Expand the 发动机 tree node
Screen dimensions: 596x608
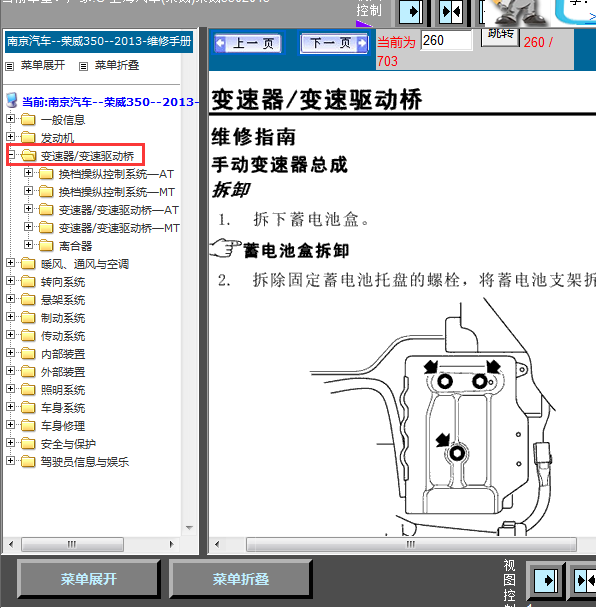(x=10, y=136)
